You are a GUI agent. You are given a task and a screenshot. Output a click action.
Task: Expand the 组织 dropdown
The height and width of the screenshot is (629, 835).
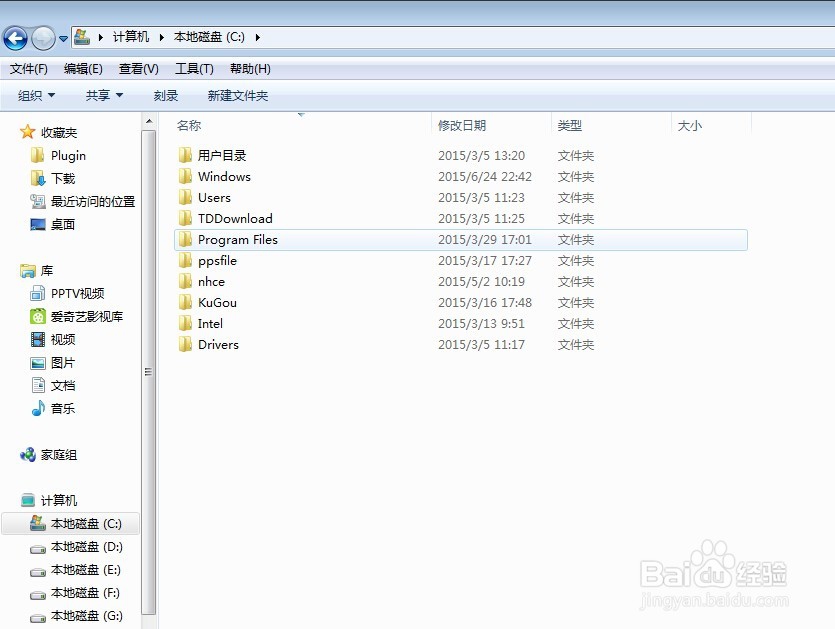click(35, 95)
